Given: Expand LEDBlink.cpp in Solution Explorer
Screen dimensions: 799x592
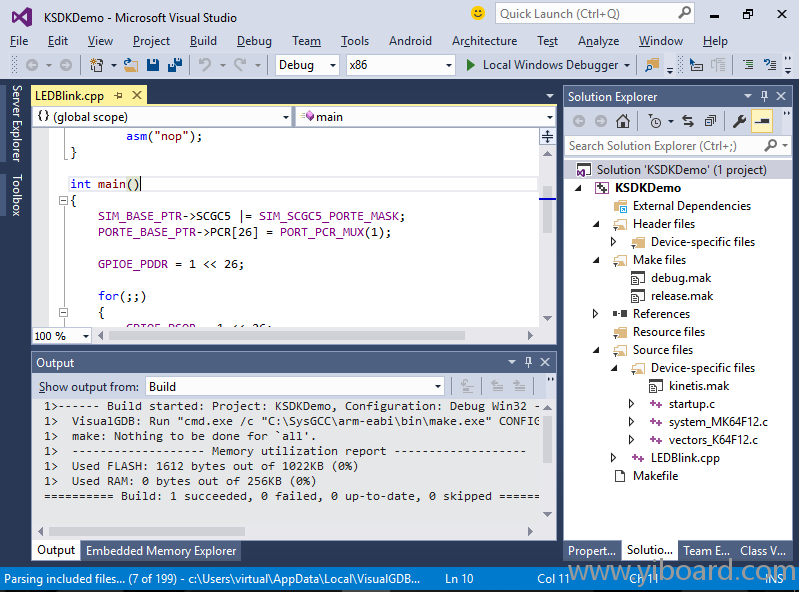Looking at the screenshot, I should [614, 458].
